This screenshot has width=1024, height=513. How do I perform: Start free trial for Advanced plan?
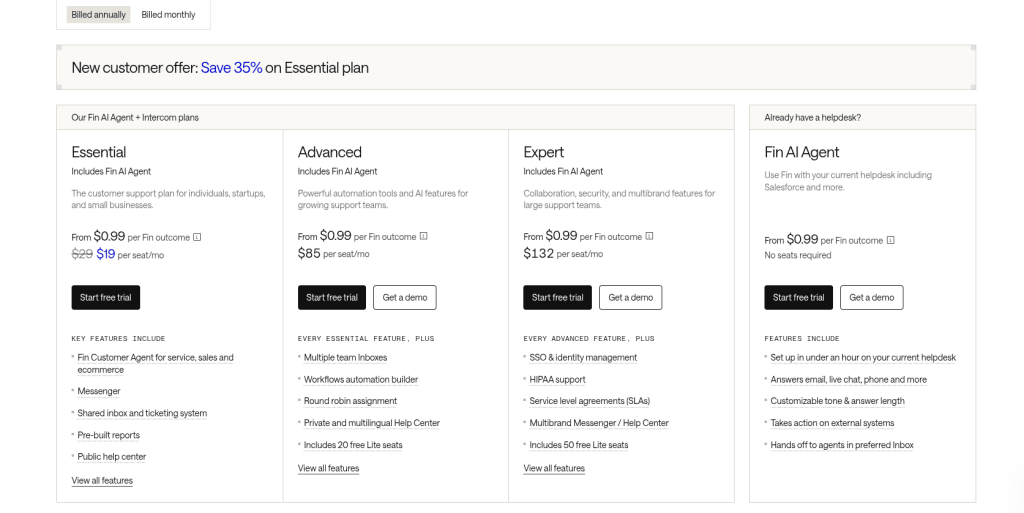pos(332,298)
